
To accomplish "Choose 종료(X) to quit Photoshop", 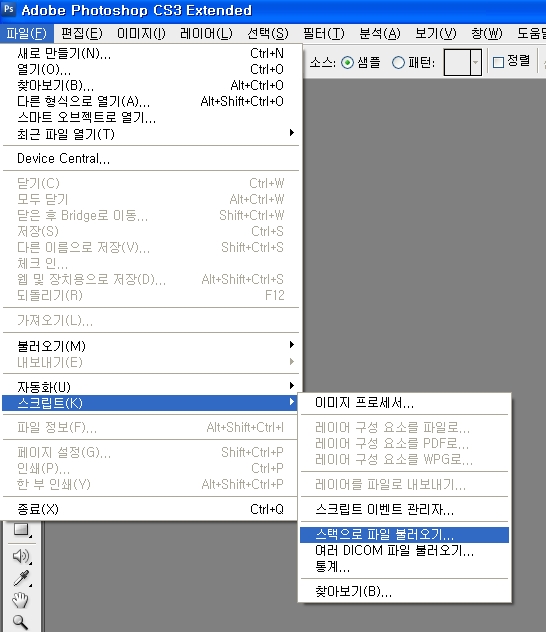I will pos(150,509).
